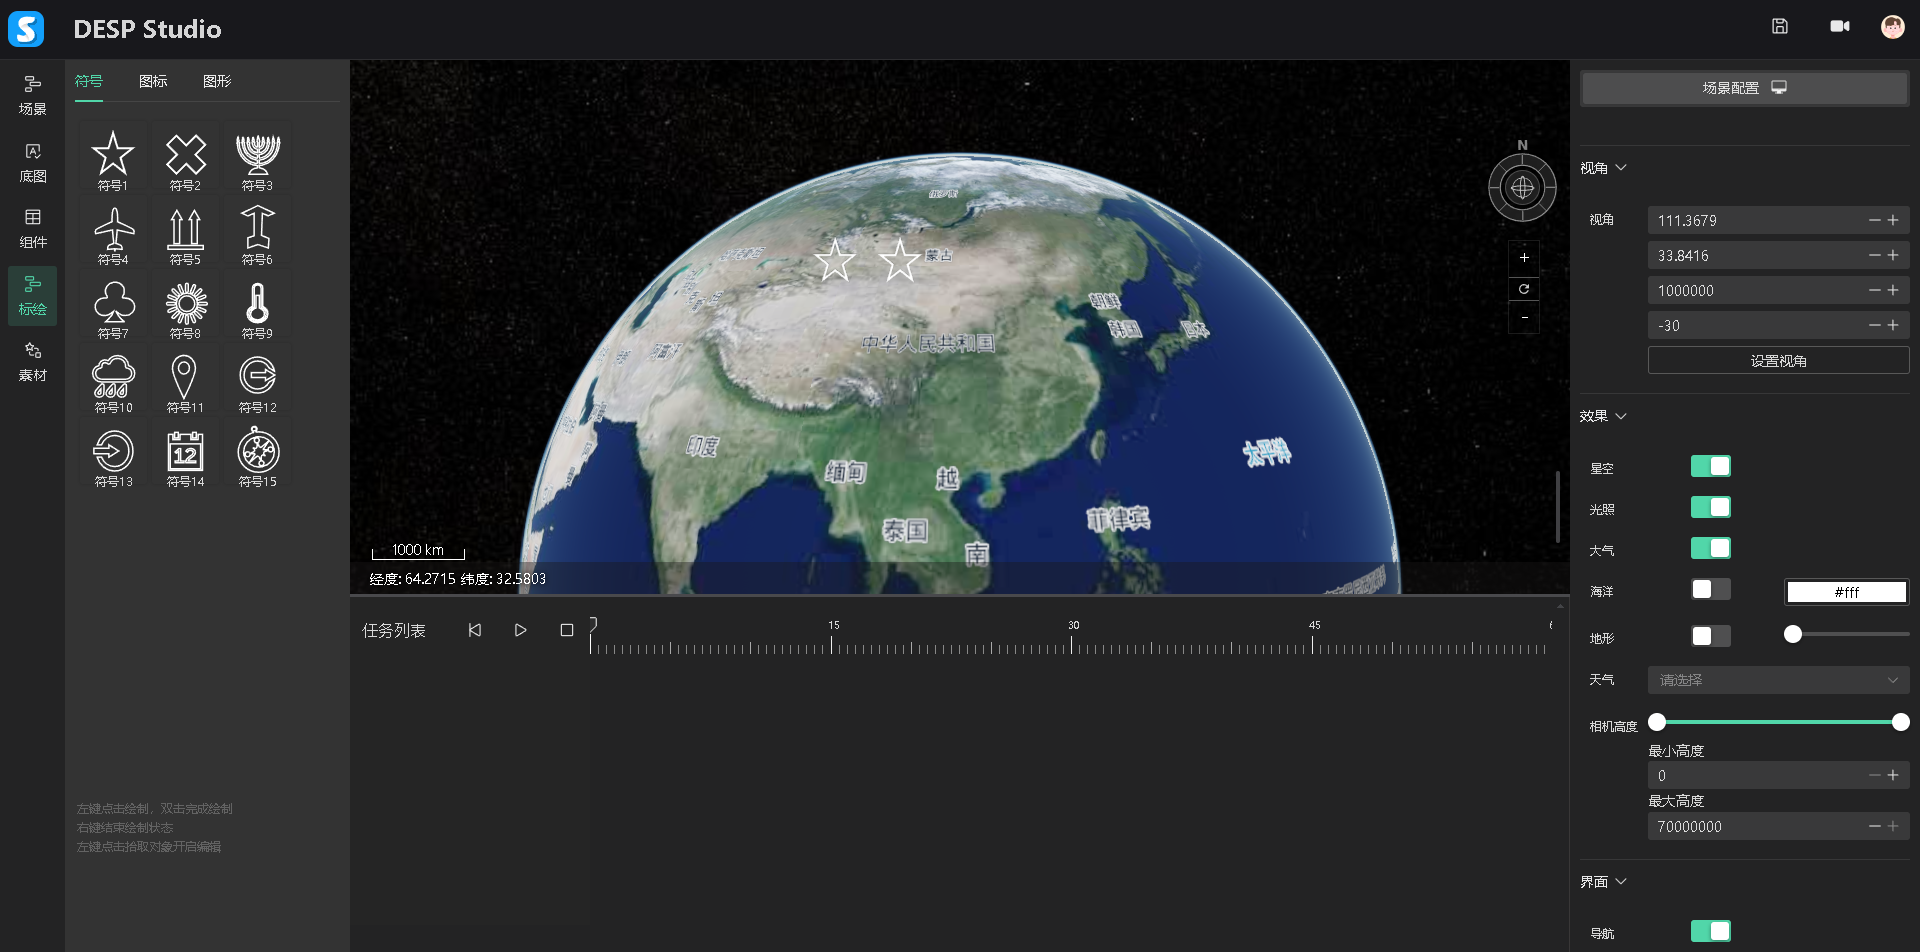
Task: Disable the 星空 starfield toggle
Action: 1710,467
